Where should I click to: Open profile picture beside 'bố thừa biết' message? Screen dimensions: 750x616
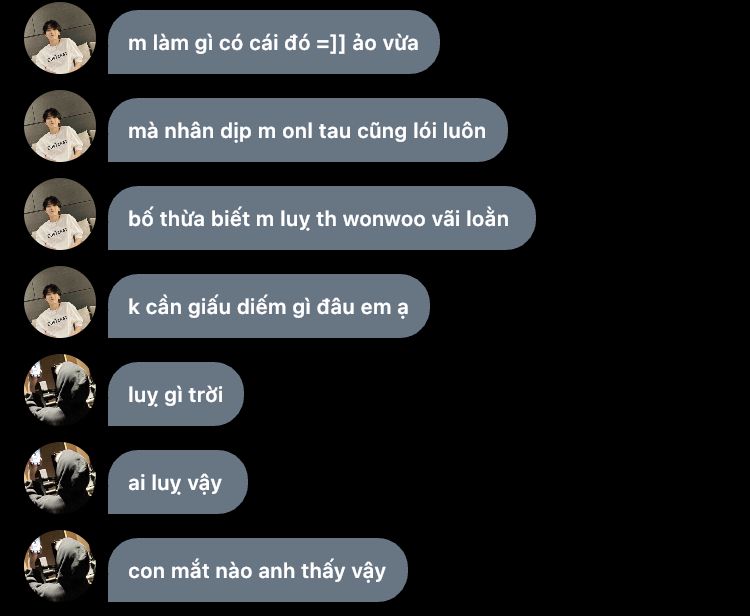[x=60, y=214]
